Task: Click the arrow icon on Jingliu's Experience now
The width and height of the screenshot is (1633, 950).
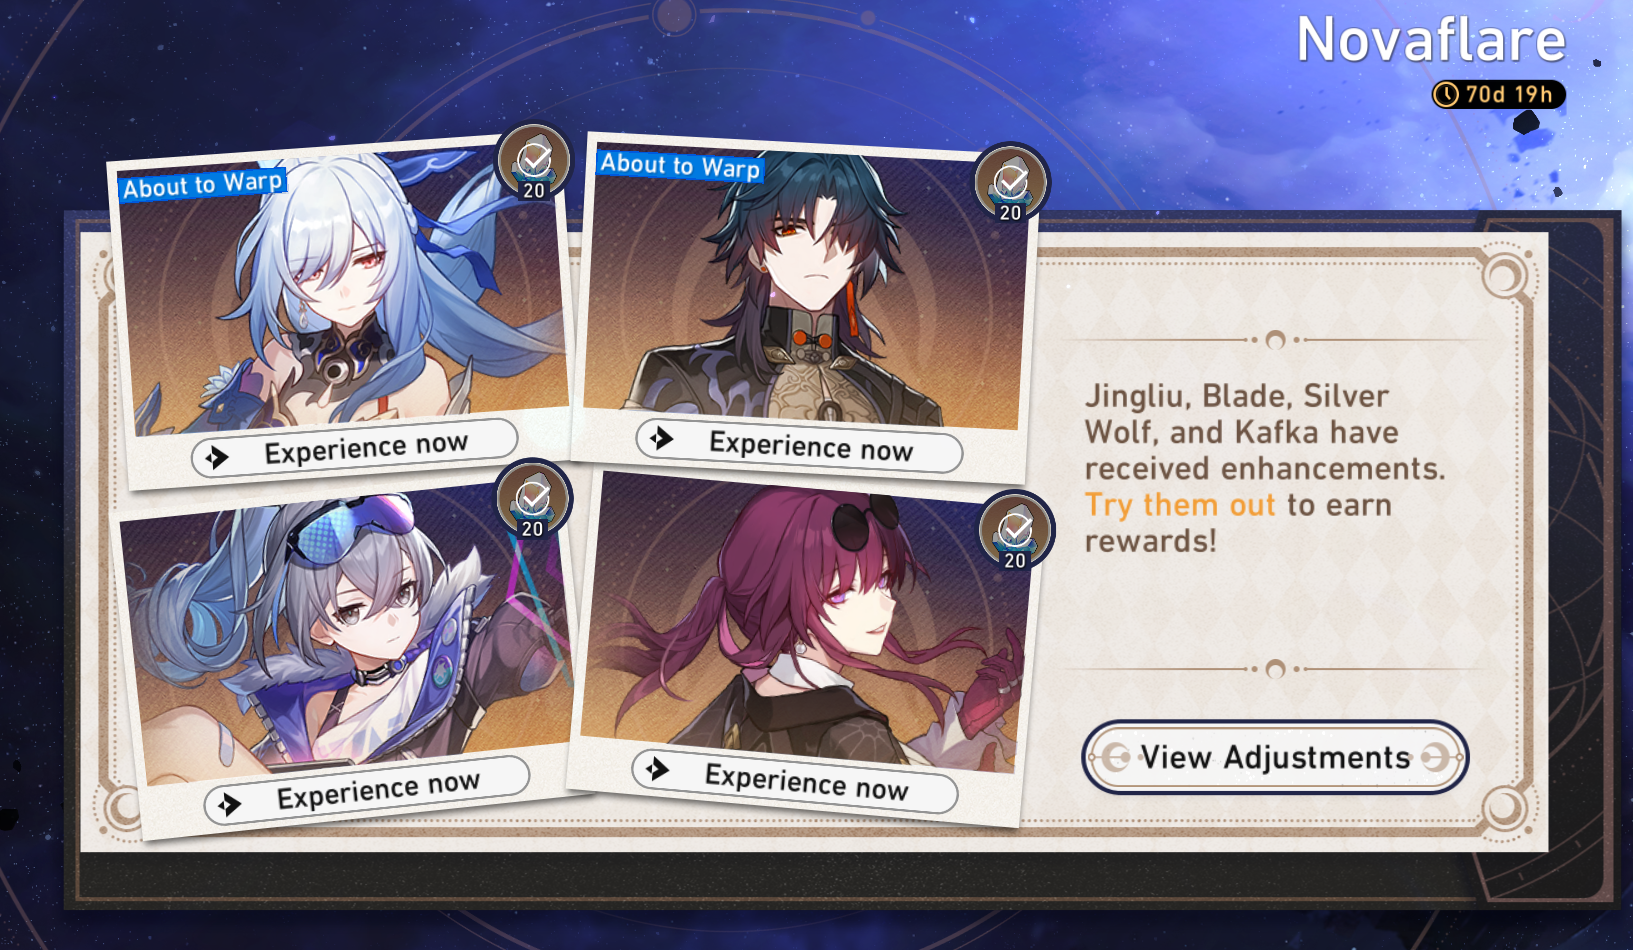Action: 216,458
